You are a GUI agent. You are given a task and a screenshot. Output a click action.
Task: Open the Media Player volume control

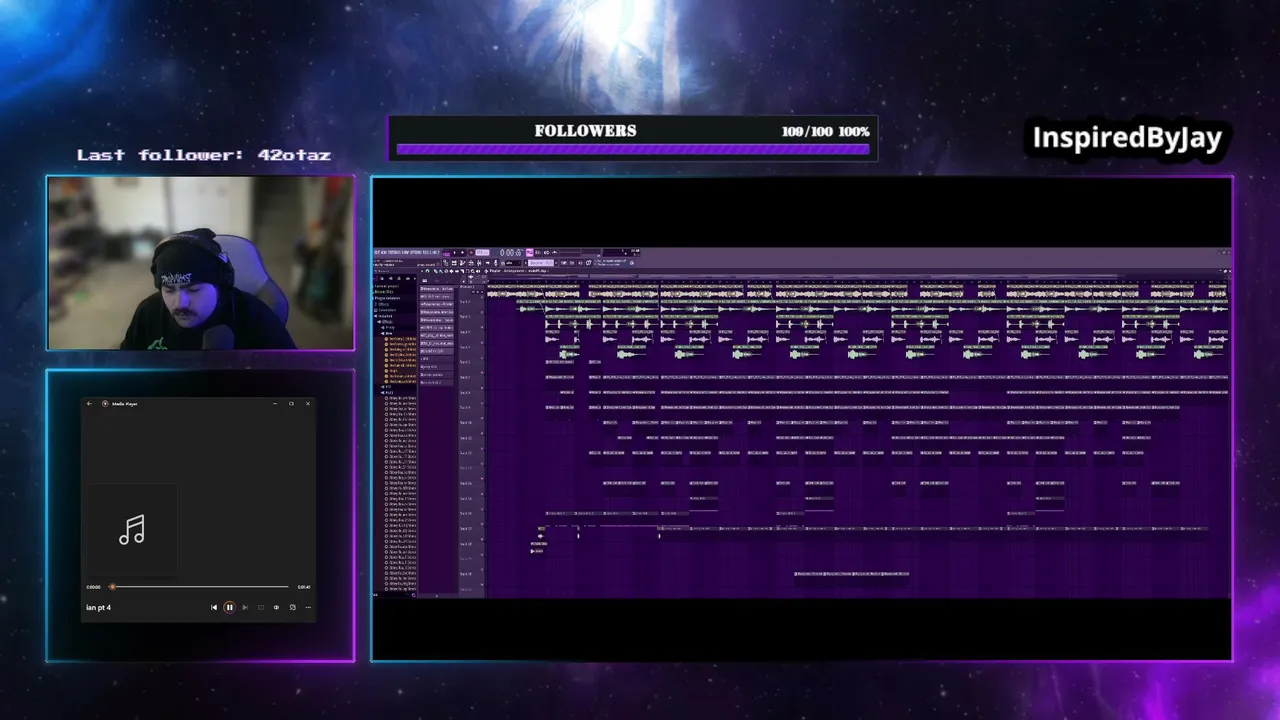(277, 607)
